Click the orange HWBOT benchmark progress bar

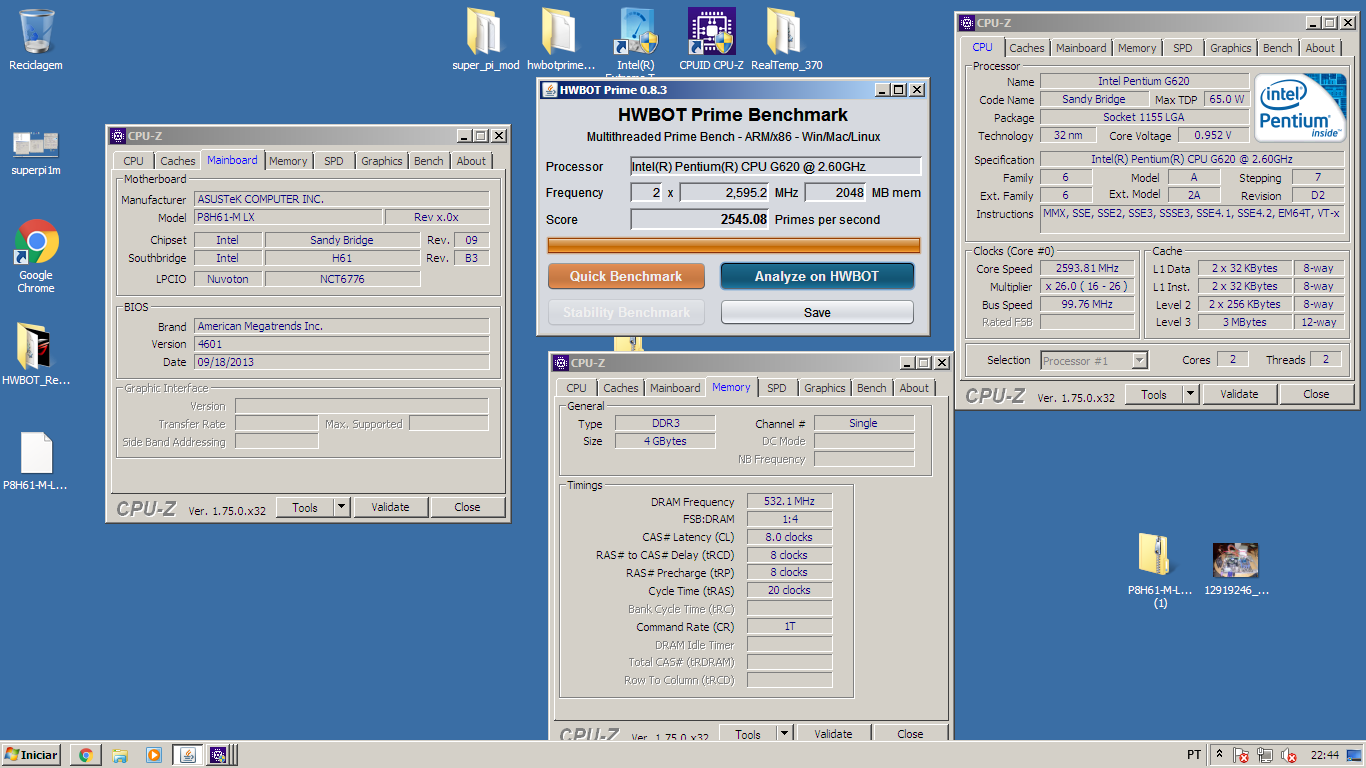734,245
